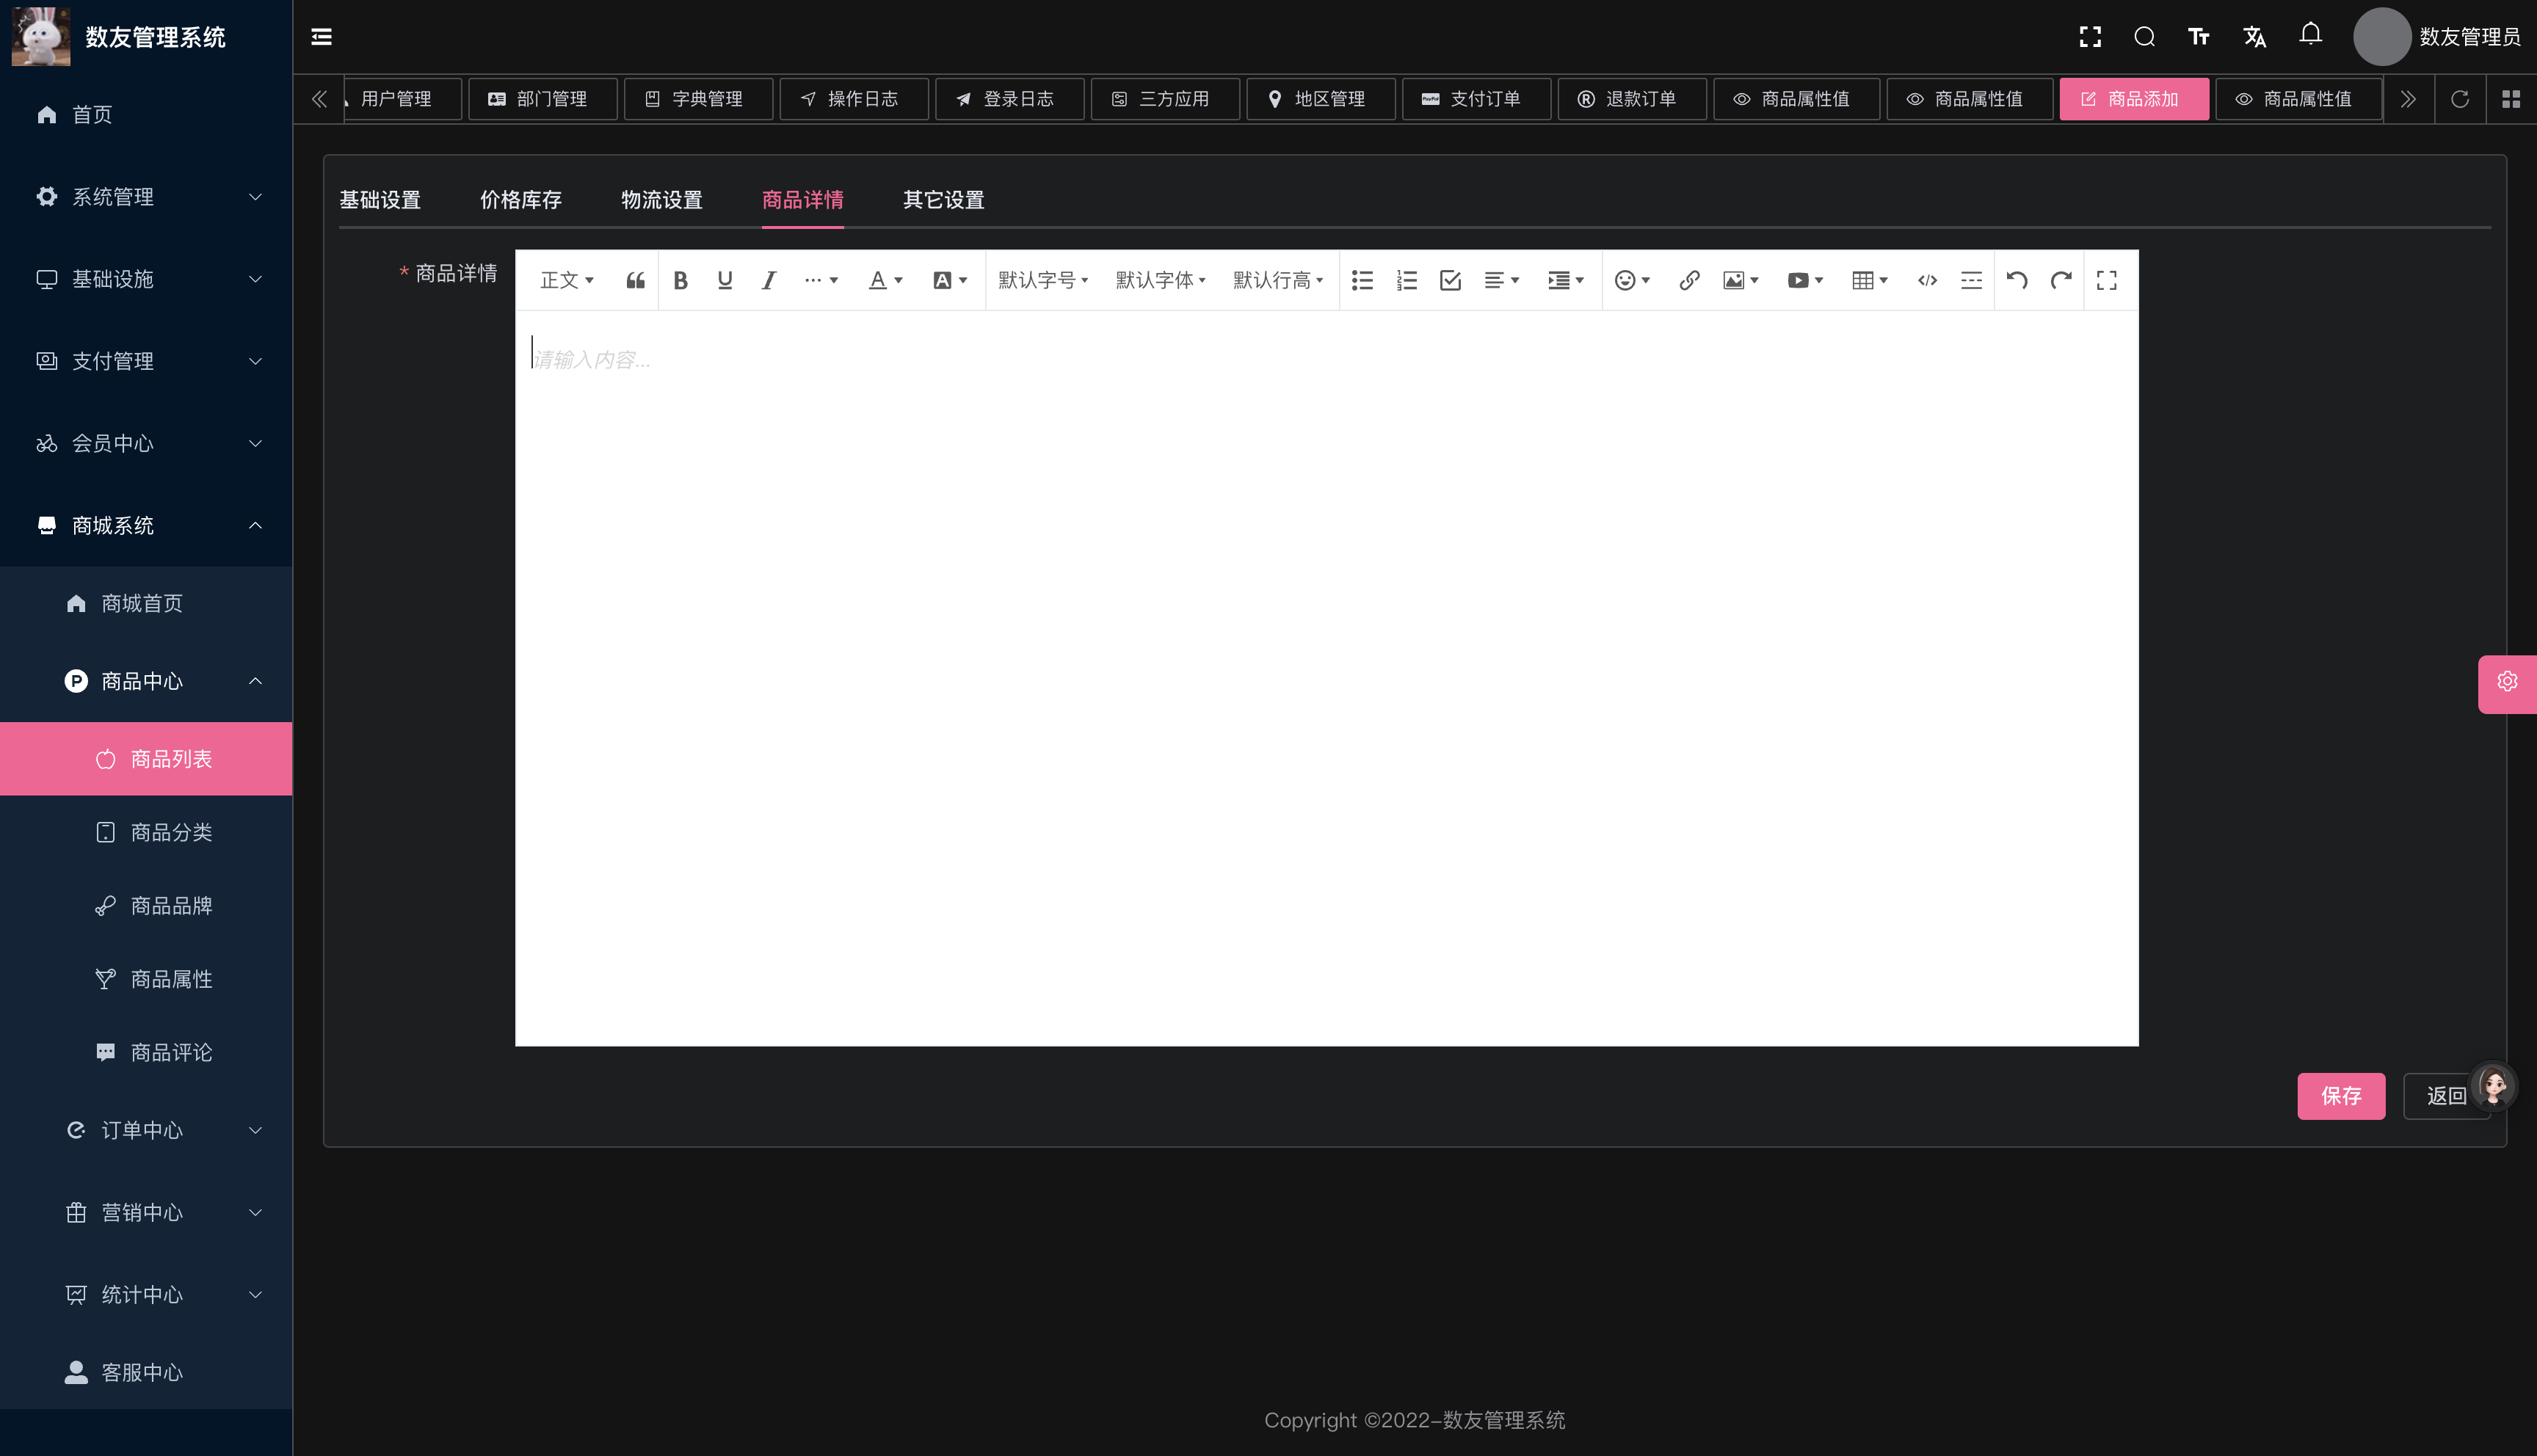Open background highlight color dropdown
The image size is (2537, 1456).
coord(950,281)
